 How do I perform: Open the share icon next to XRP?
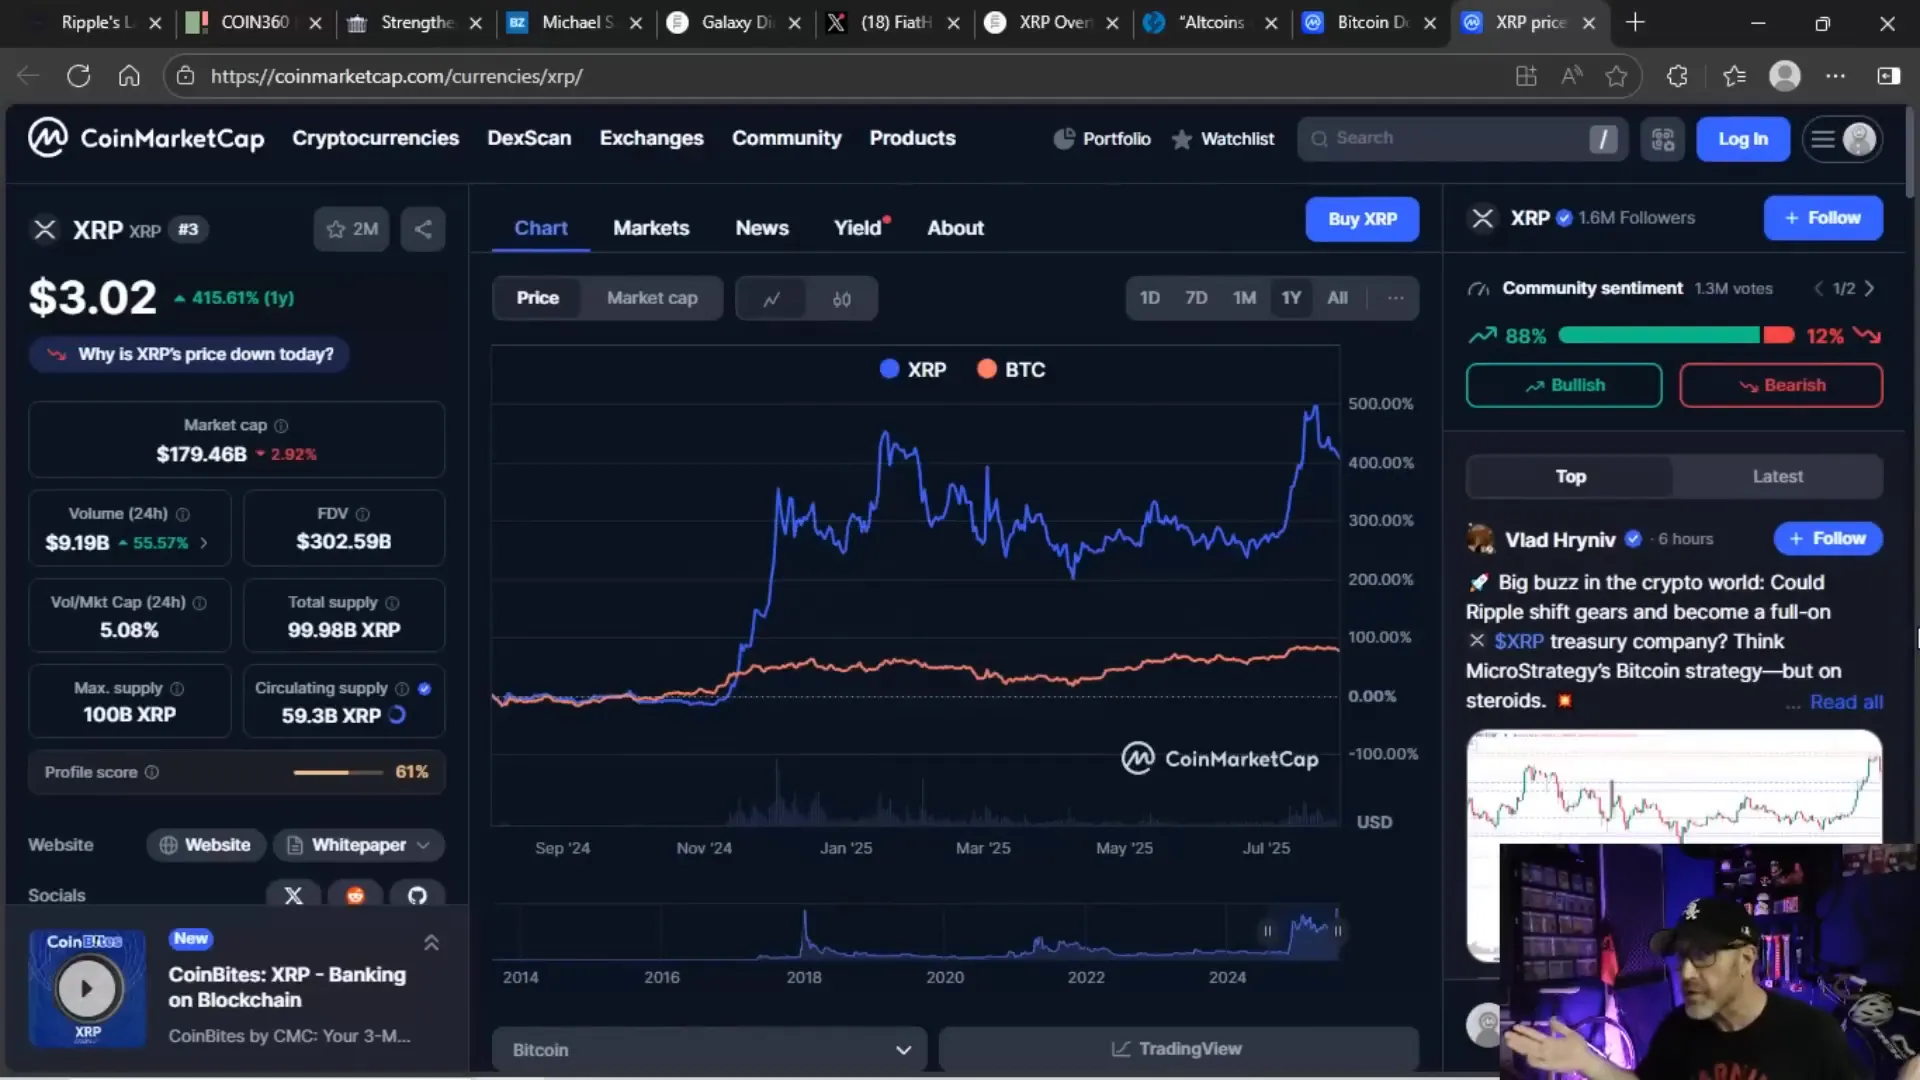[423, 229]
